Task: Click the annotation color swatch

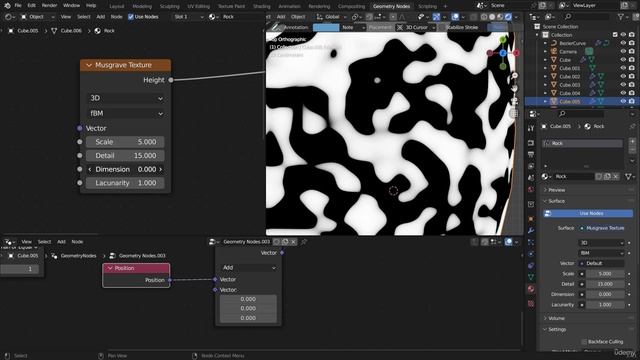Action: click(326, 27)
